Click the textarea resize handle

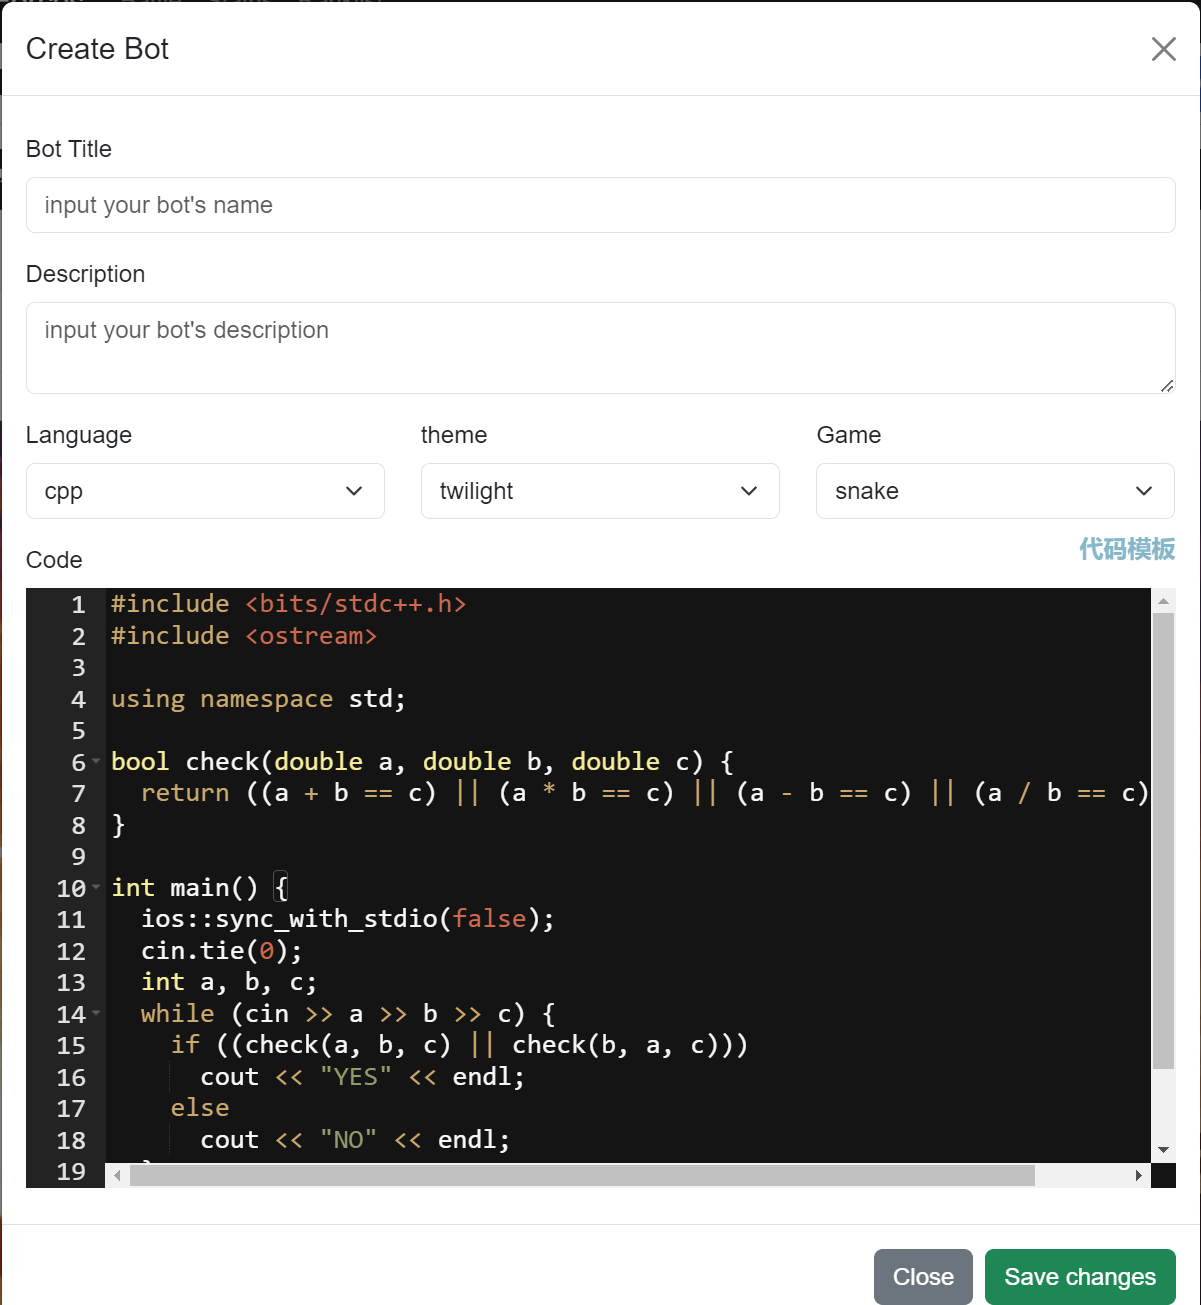click(x=1166, y=385)
